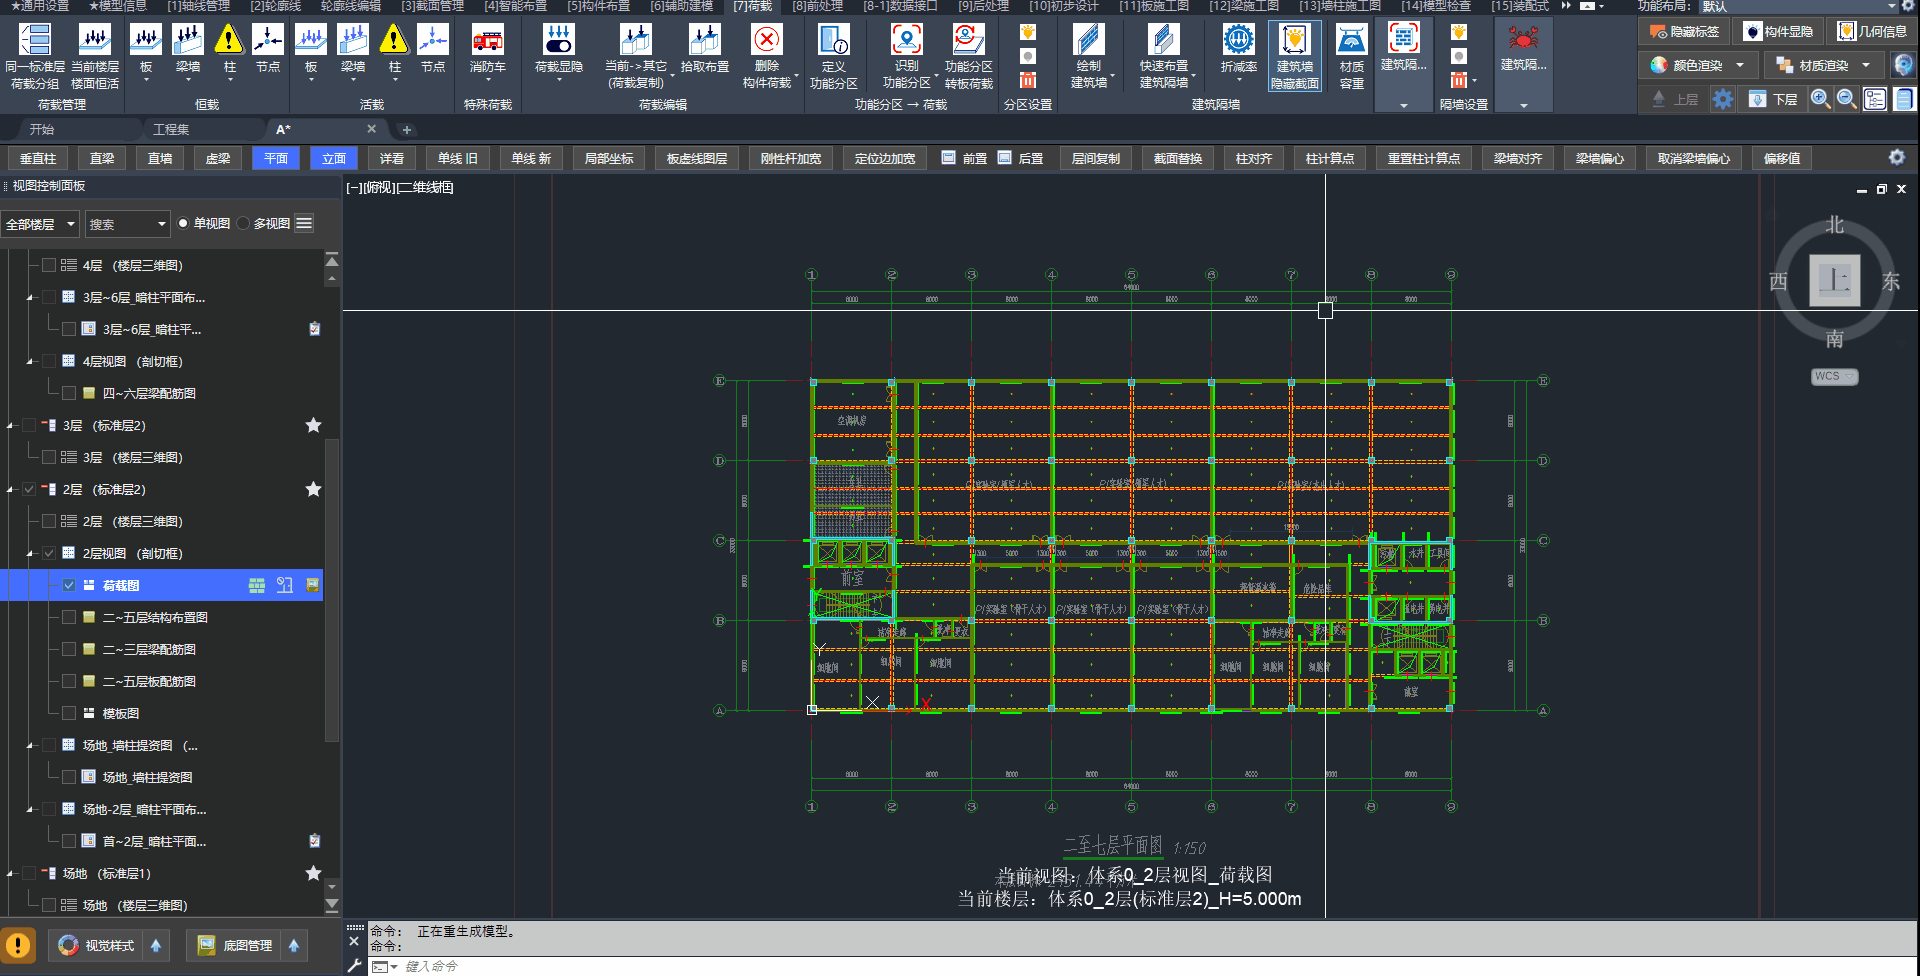Click the 层间复制 button
The image size is (1920, 976).
click(1095, 159)
